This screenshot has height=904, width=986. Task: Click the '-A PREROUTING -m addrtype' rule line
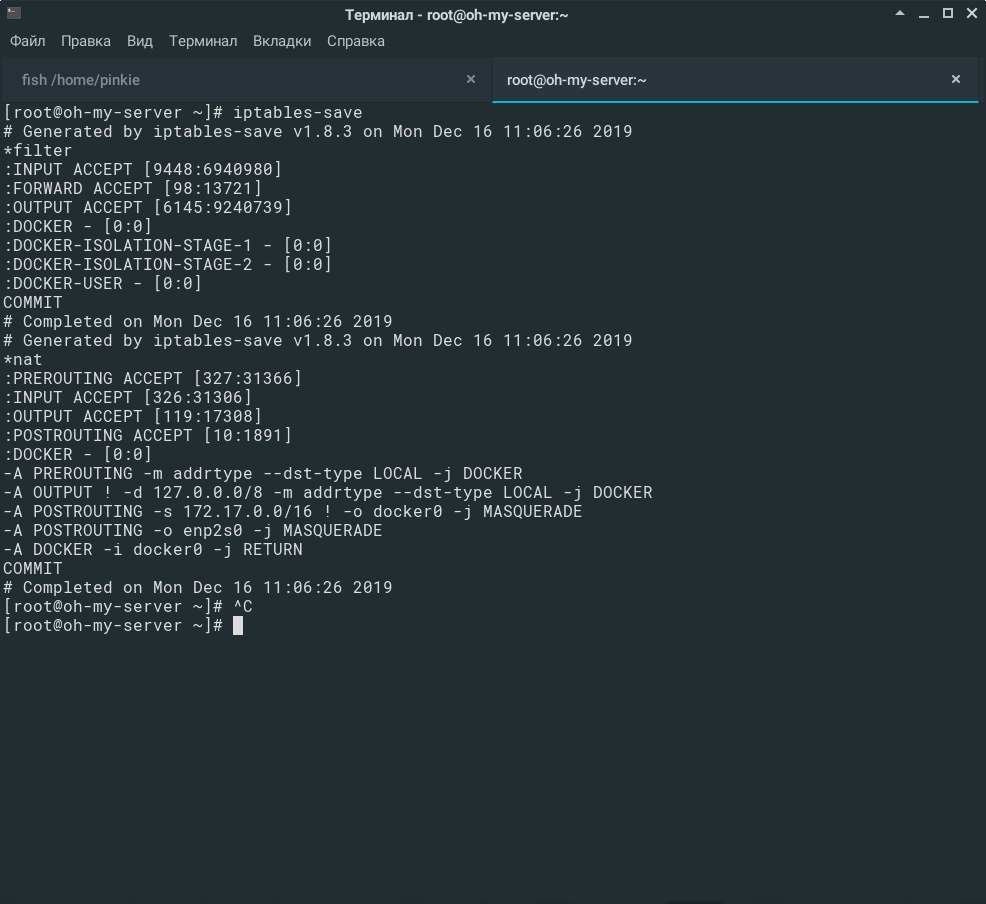click(x=263, y=473)
